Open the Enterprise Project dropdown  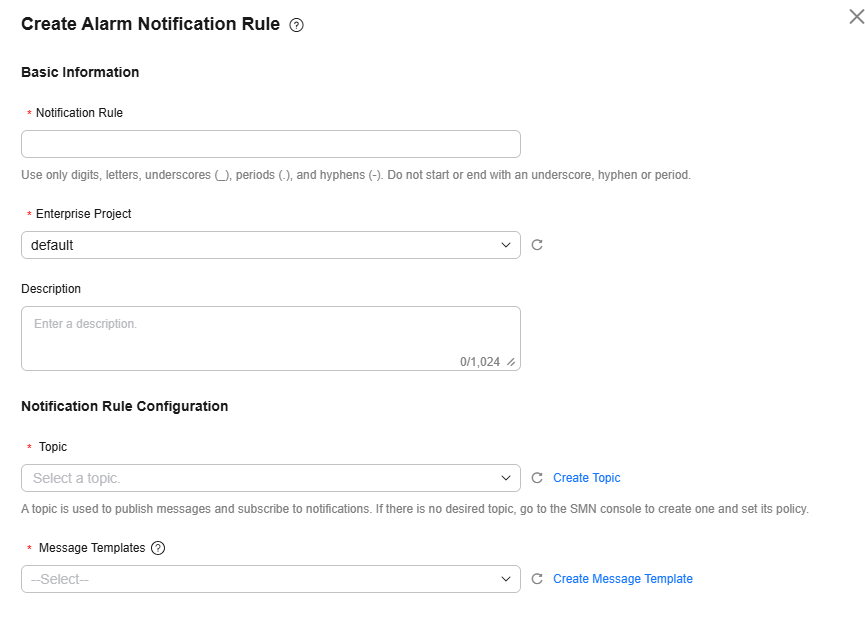(270, 245)
